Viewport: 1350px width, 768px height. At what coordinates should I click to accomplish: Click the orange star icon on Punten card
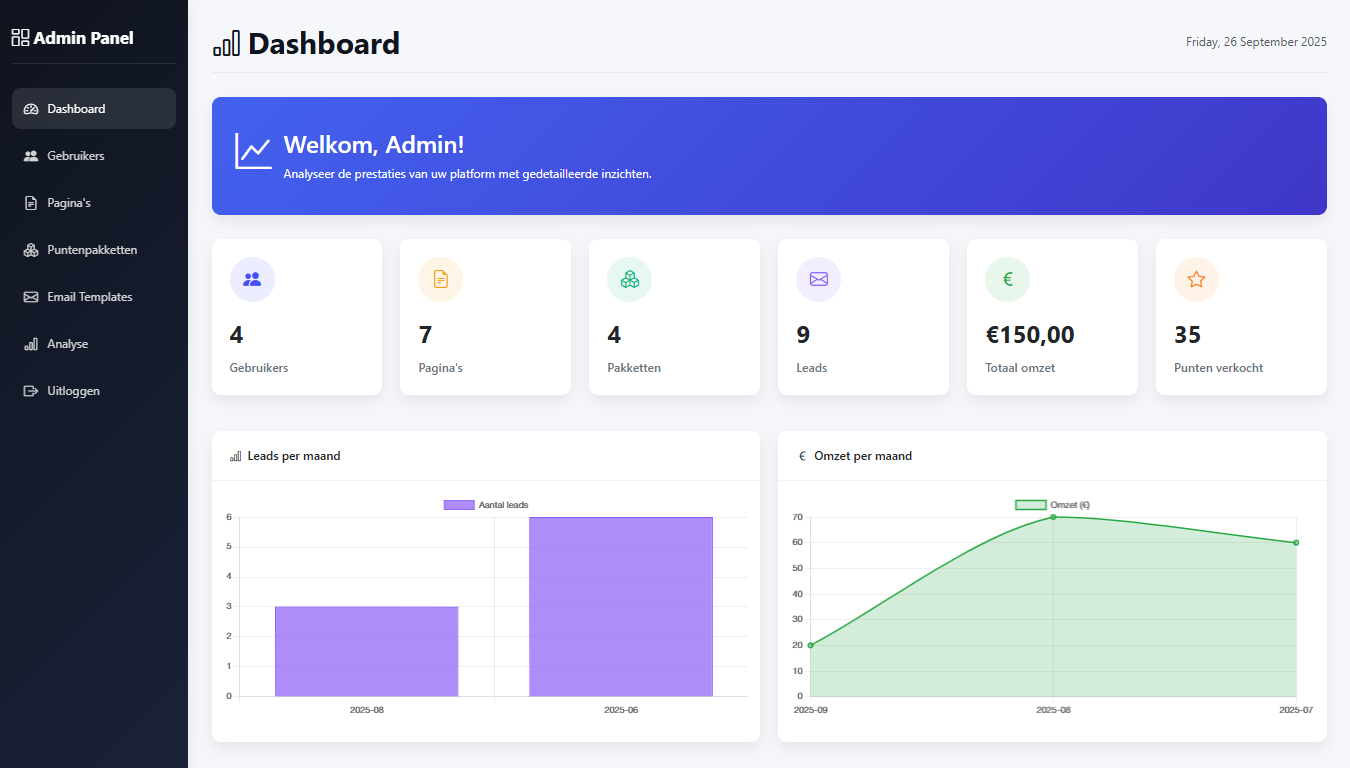1196,279
